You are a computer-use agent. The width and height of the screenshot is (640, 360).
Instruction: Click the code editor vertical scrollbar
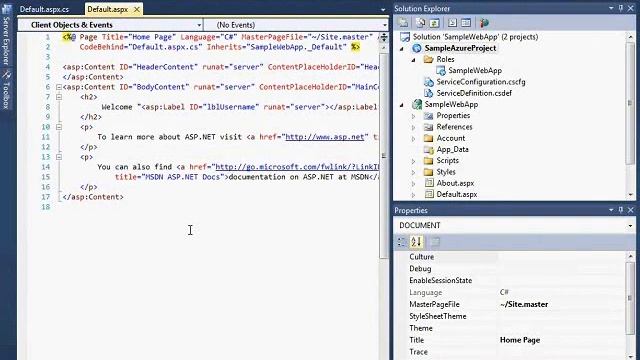[384, 155]
